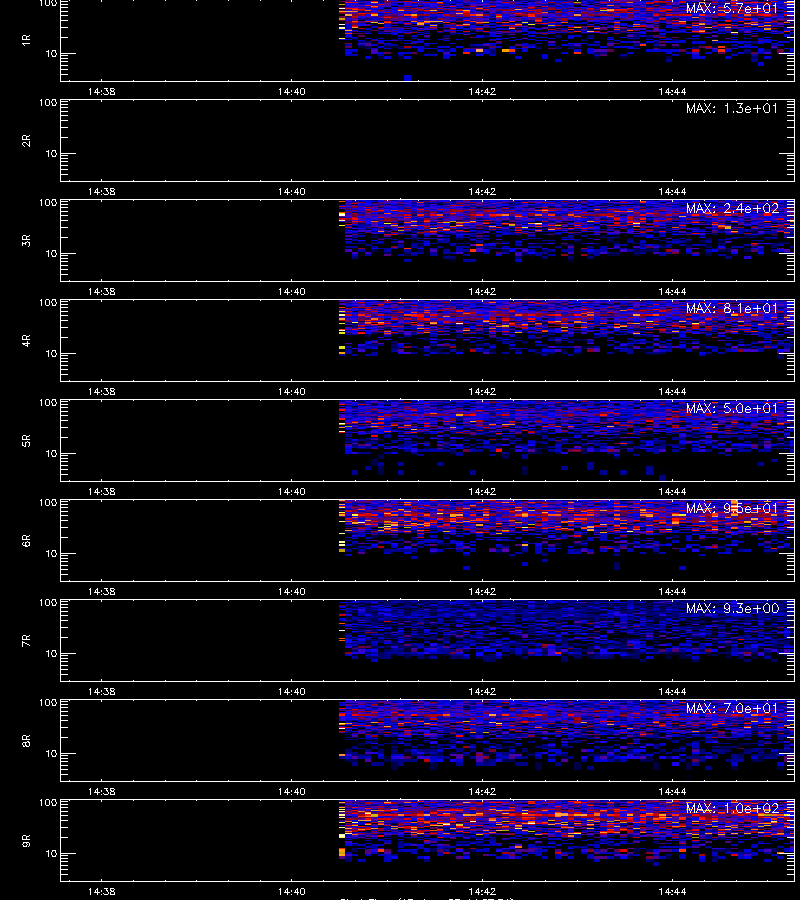Click inside the 3R spectrogram data
This screenshot has height=900, width=800.
[x=567, y=230]
